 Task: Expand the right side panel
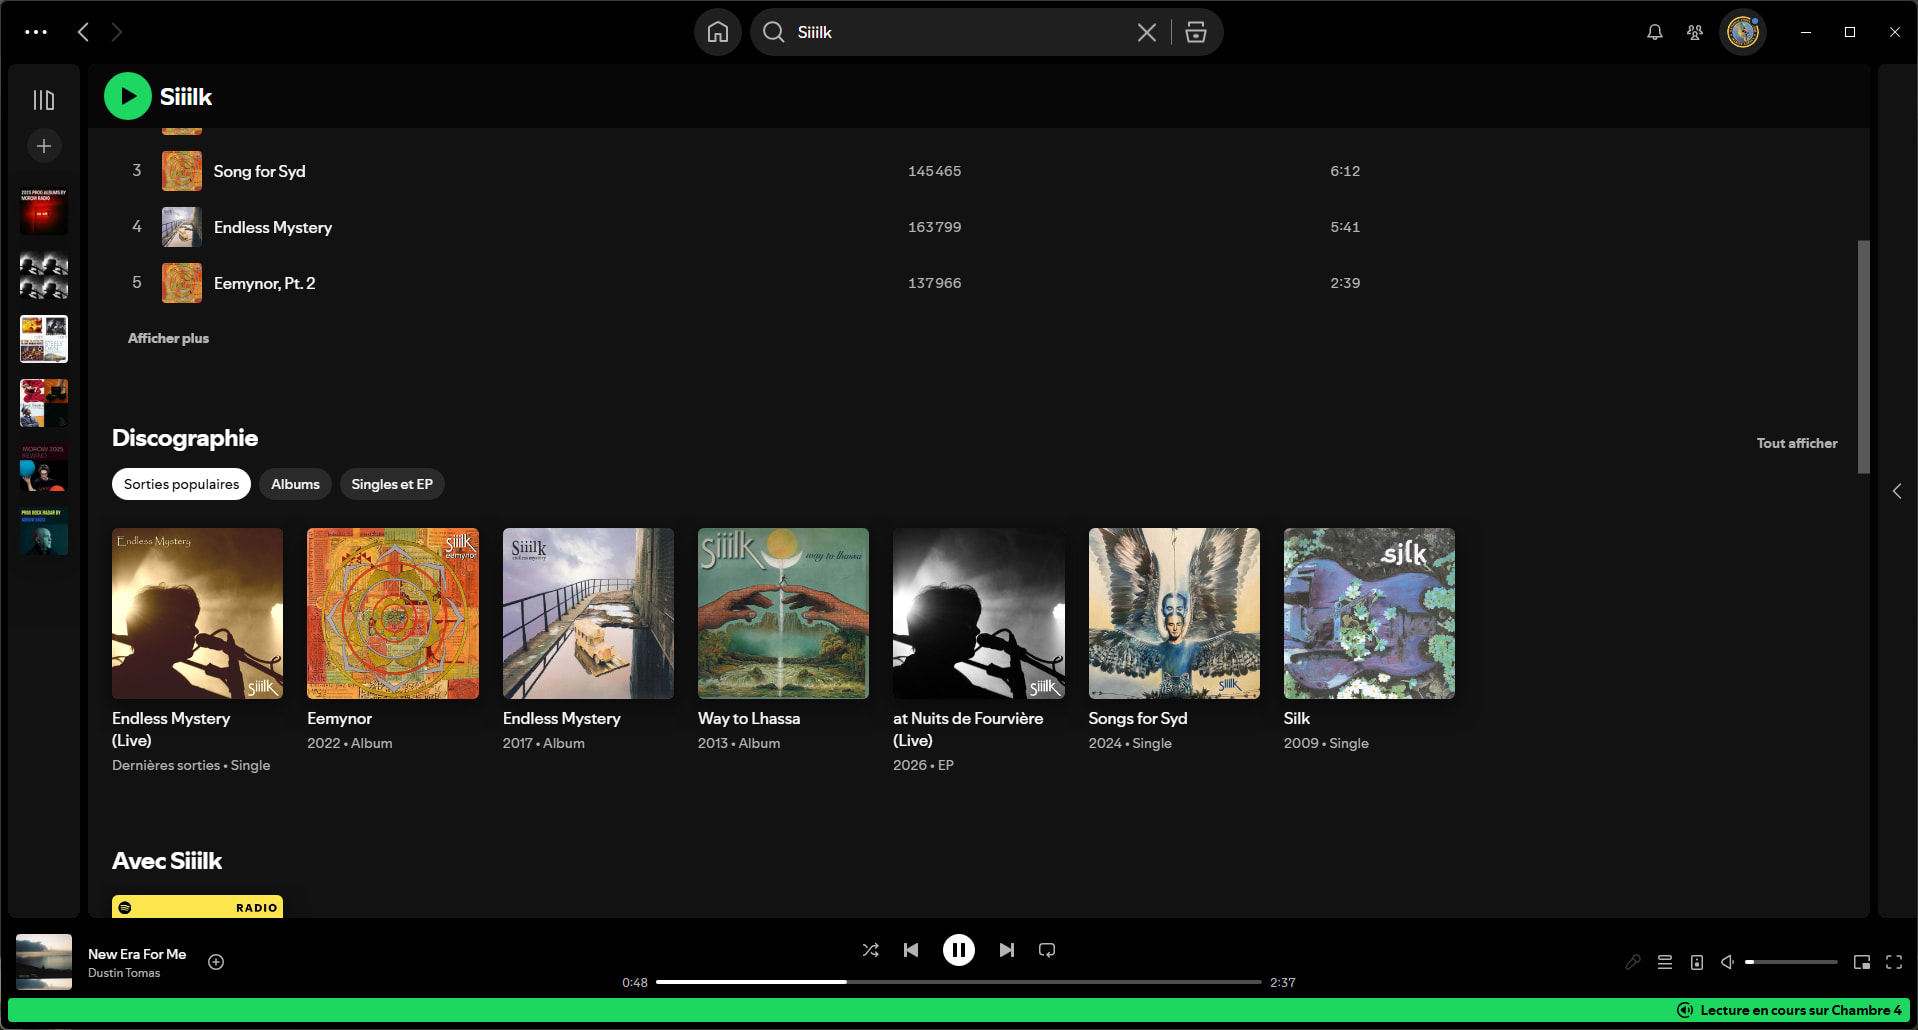tap(1897, 491)
